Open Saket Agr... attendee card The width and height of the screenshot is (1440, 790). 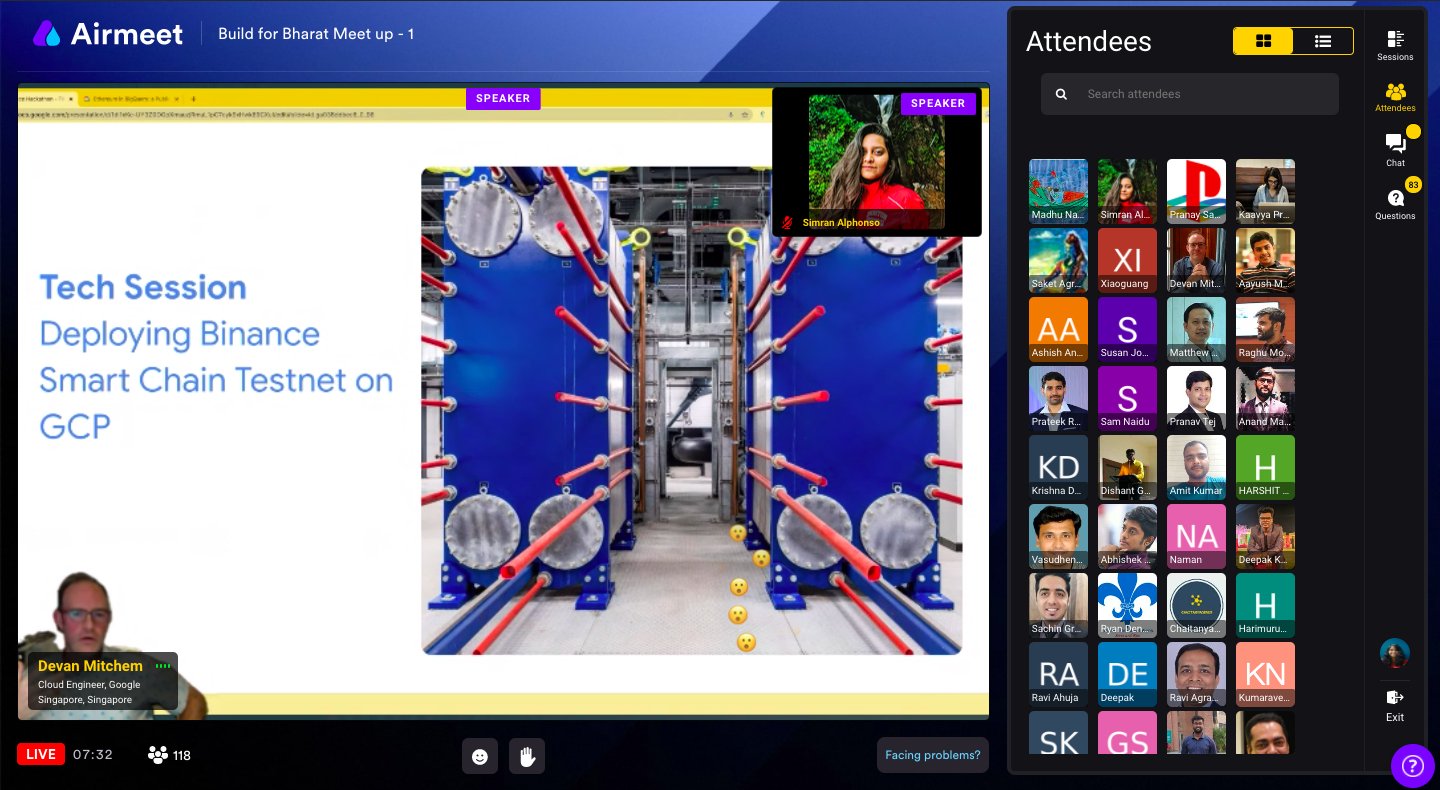pos(1058,260)
